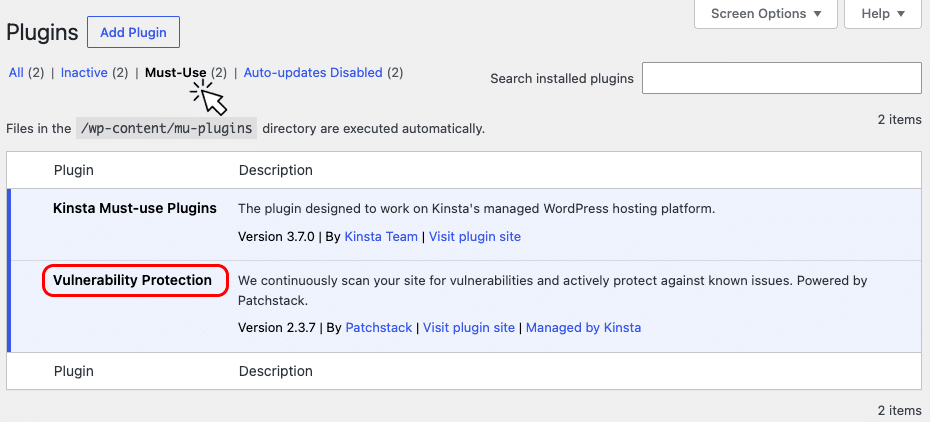This screenshot has height=422, width=930.
Task: Click the Vulnerability Protection plugin name
Action: click(132, 280)
